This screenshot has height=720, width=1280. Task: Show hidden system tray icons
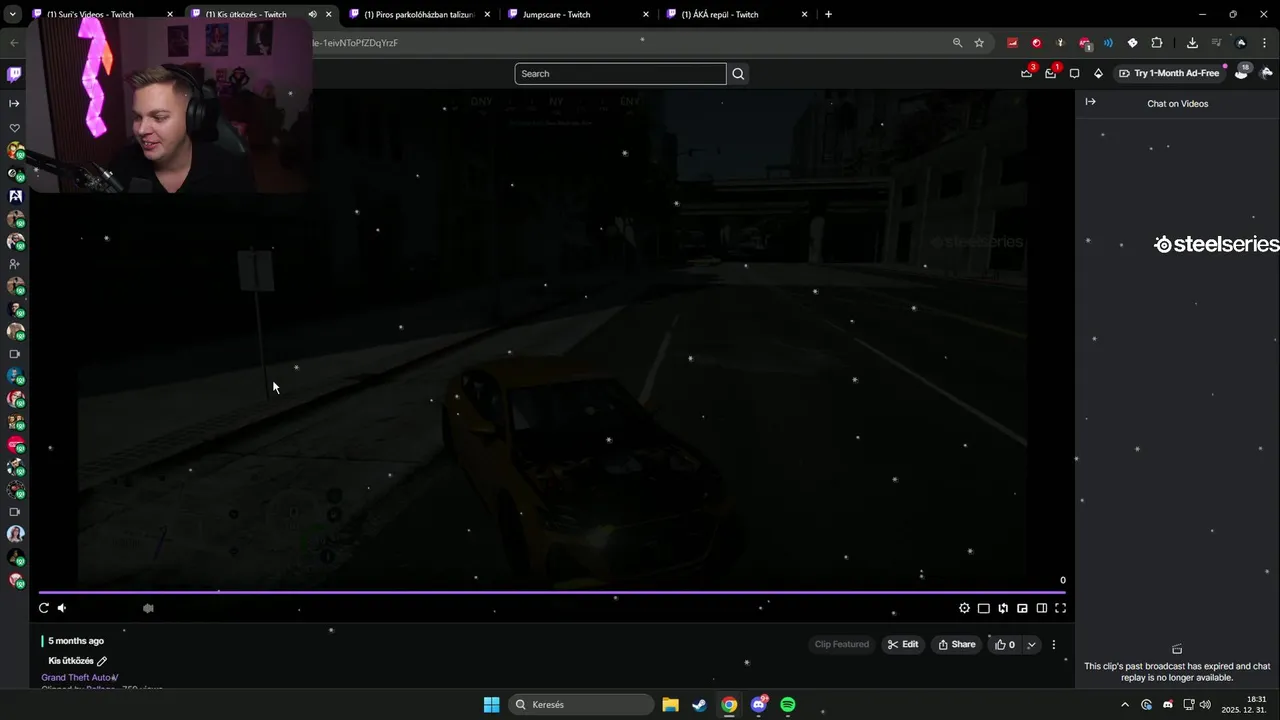[x=1125, y=705]
